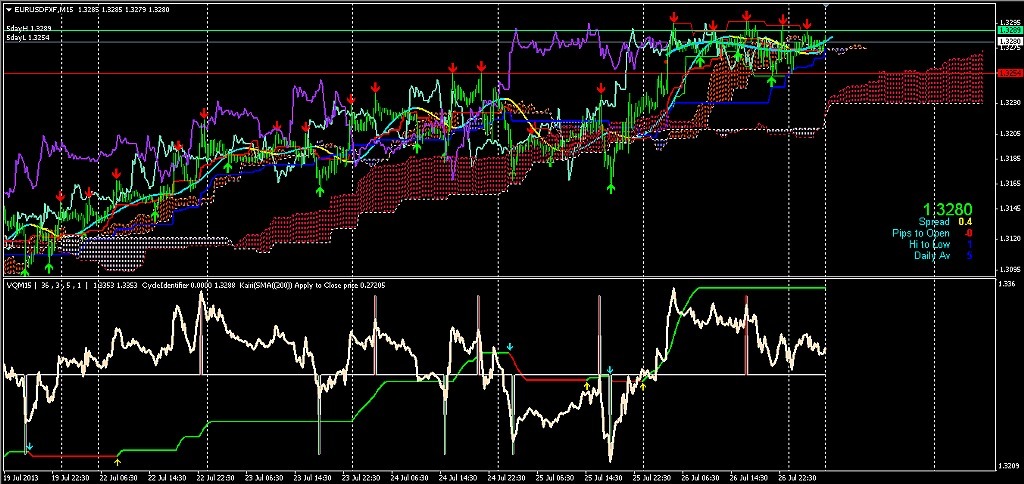This screenshot has height=484, width=1024.
Task: Click the green 1.3289 price tag on axis
Action: pos(1009,31)
